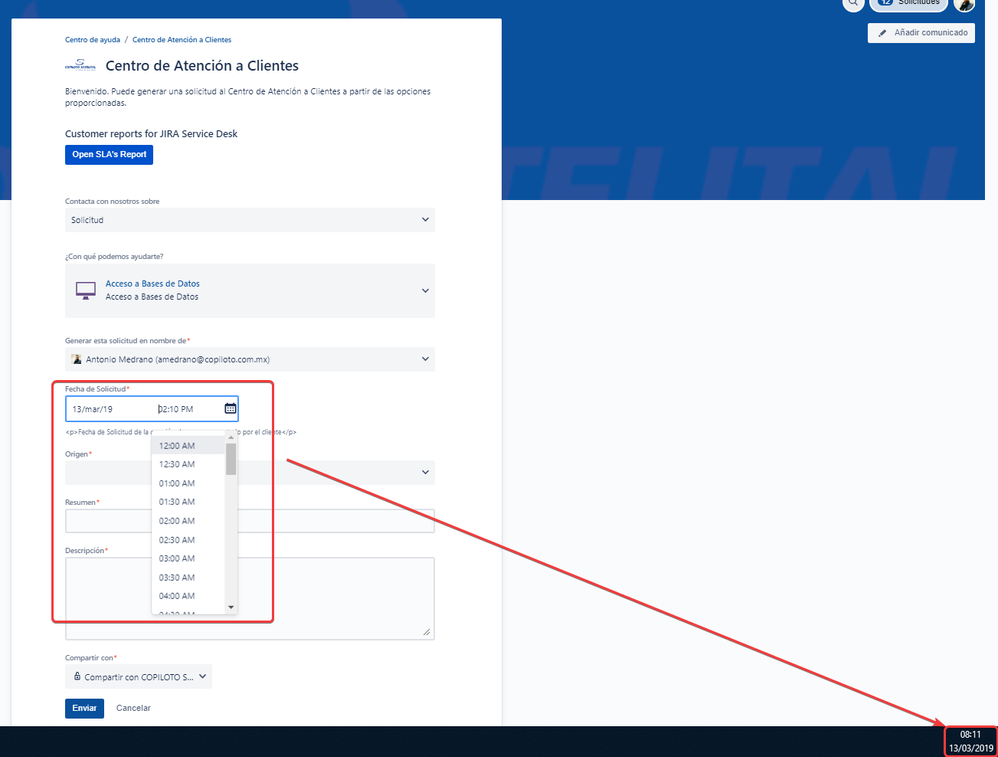The image size is (998, 757).
Task: Click the Centro de Atención logo icon
Action: click(x=80, y=66)
